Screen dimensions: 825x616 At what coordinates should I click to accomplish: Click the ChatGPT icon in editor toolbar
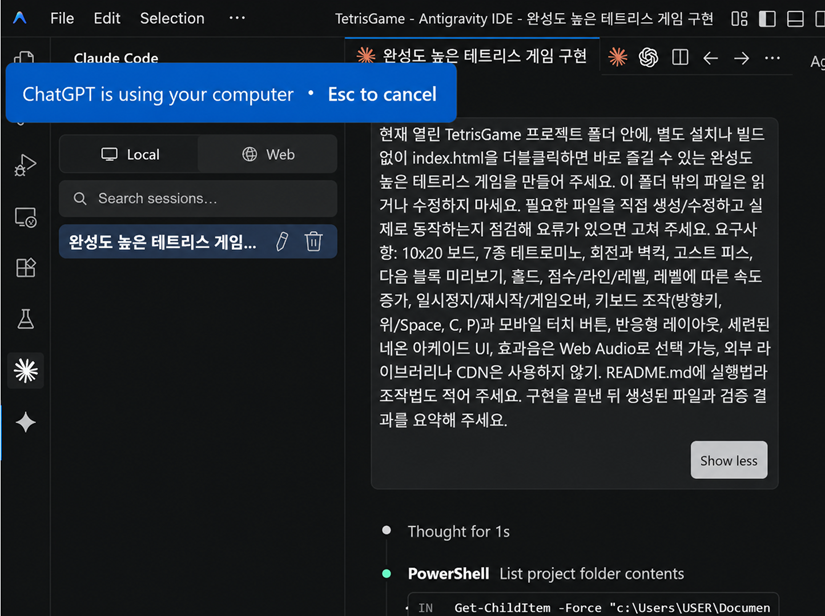[648, 57]
